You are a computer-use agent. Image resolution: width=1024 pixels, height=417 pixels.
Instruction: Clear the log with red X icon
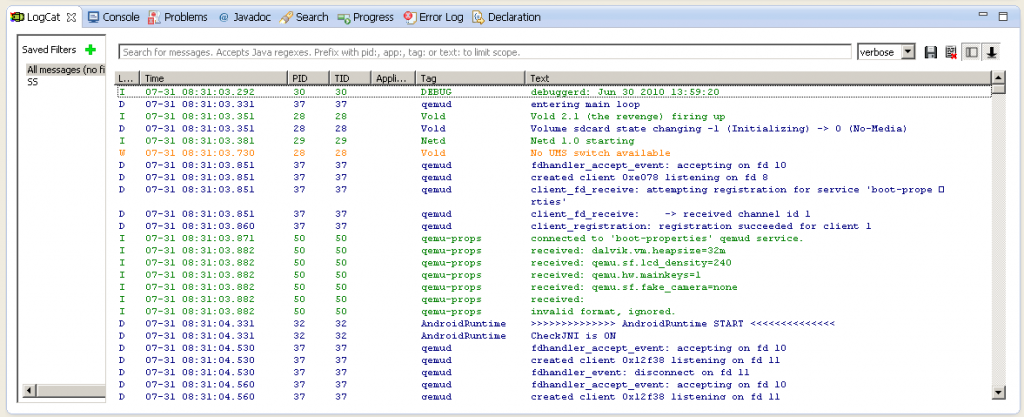951,52
